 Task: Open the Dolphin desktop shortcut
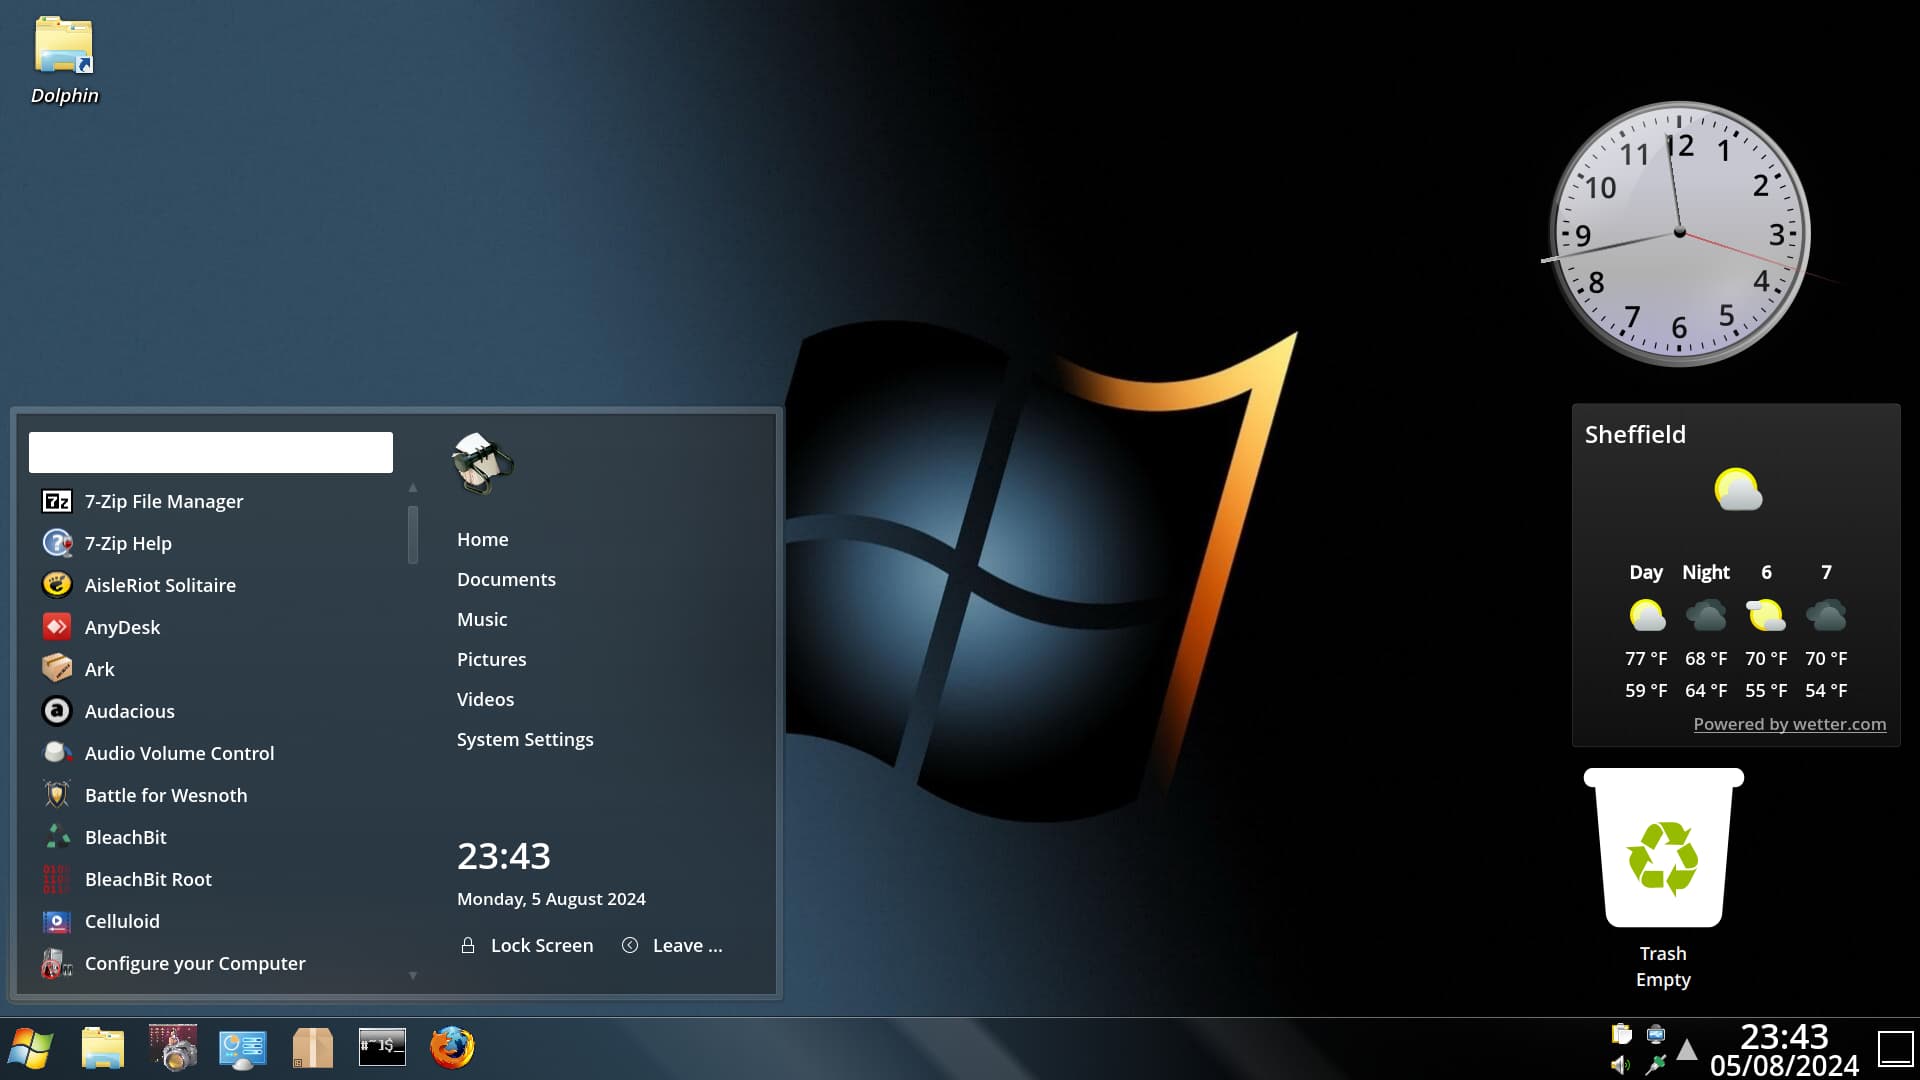pos(64,60)
